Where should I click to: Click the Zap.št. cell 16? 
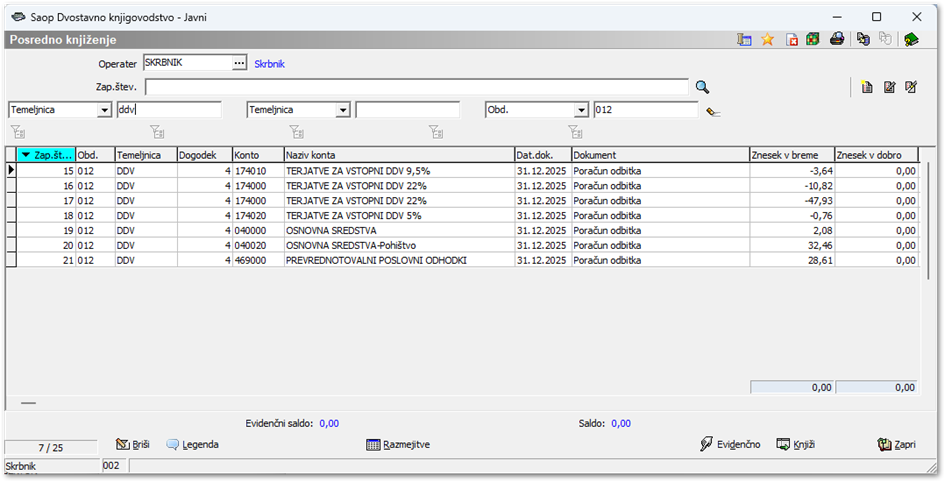[x=46, y=186]
